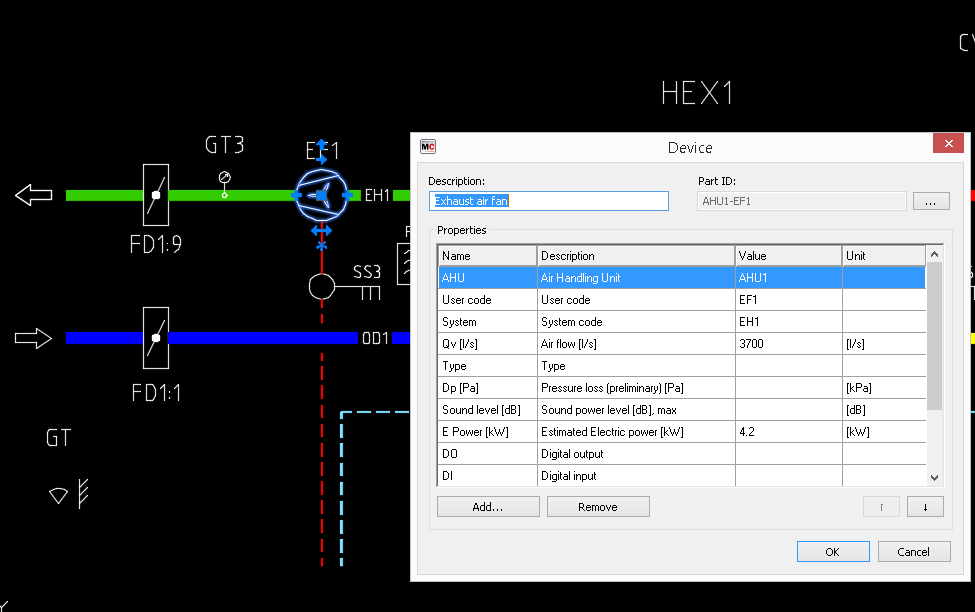Click the Description text field
The height and width of the screenshot is (612, 975).
[548, 202]
